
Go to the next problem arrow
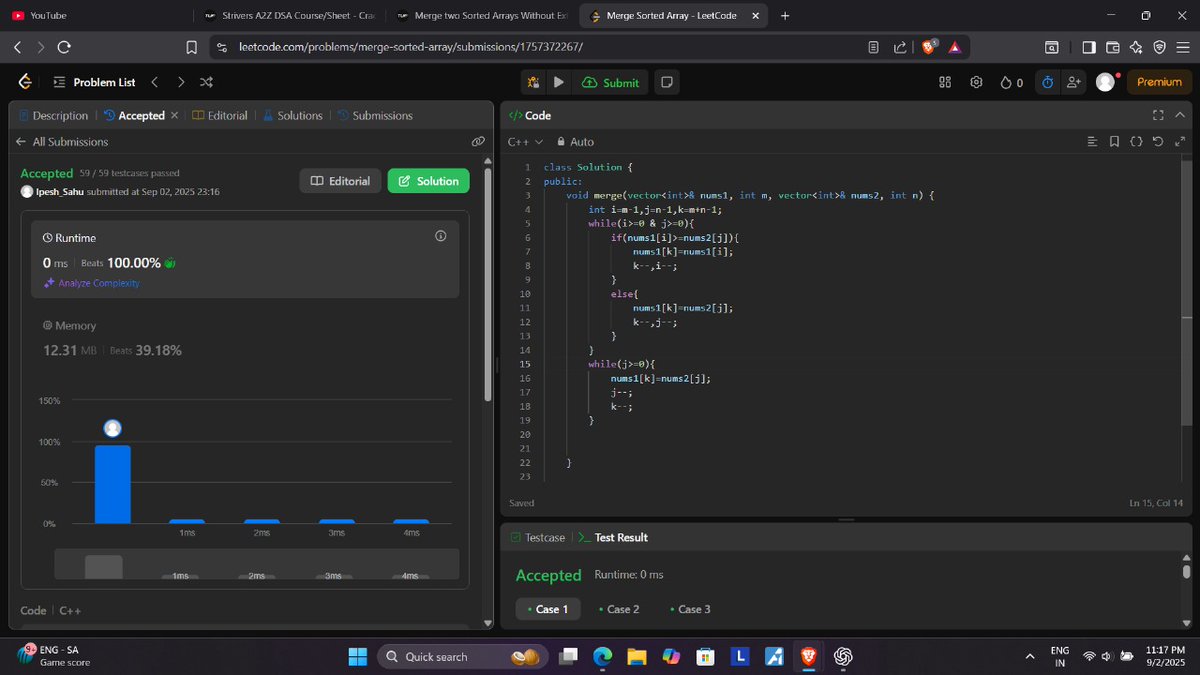(180, 82)
